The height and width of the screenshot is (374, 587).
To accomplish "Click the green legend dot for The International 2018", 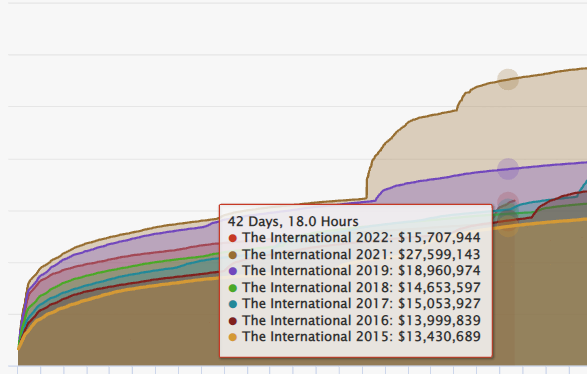I will click(x=232, y=288).
